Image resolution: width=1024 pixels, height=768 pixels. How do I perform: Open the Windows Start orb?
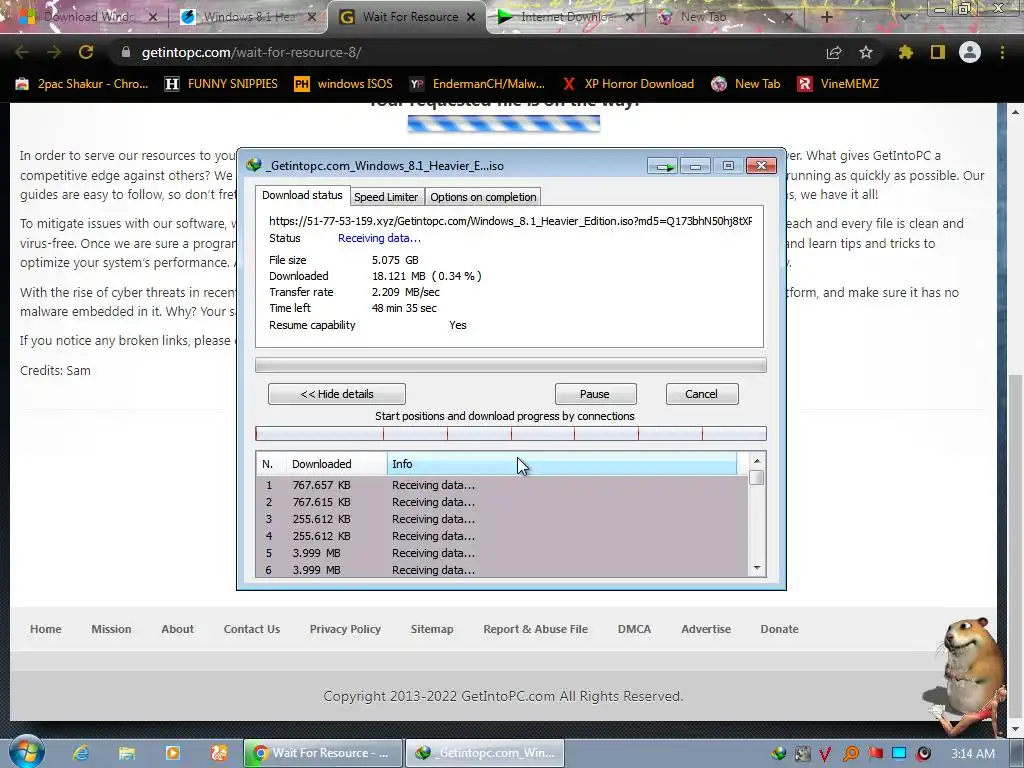click(x=27, y=752)
